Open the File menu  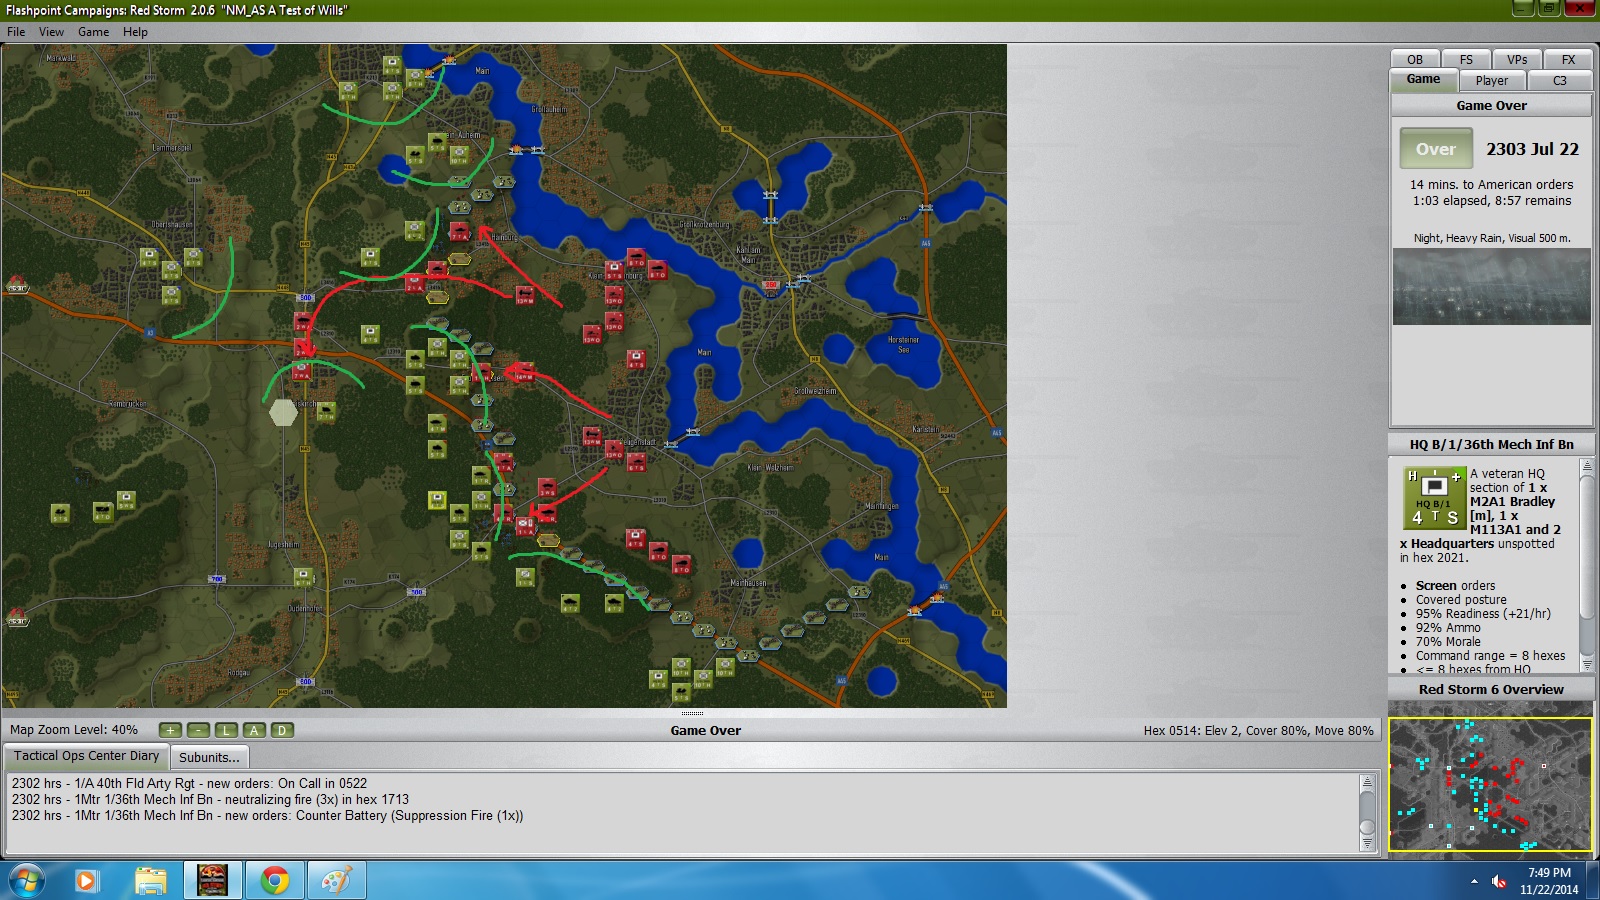point(16,32)
